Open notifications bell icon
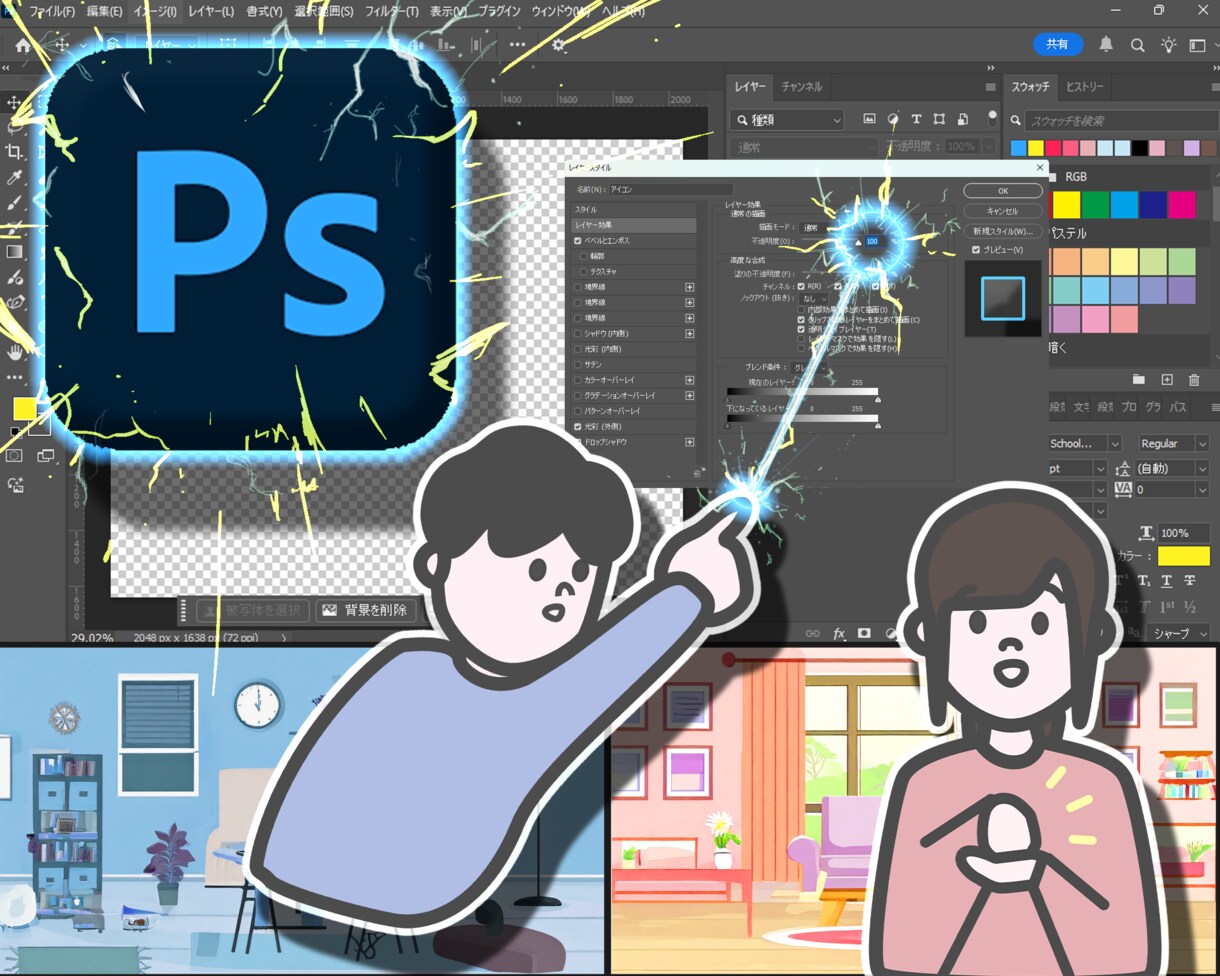Screen dimensions: 1220x976 point(1106,45)
